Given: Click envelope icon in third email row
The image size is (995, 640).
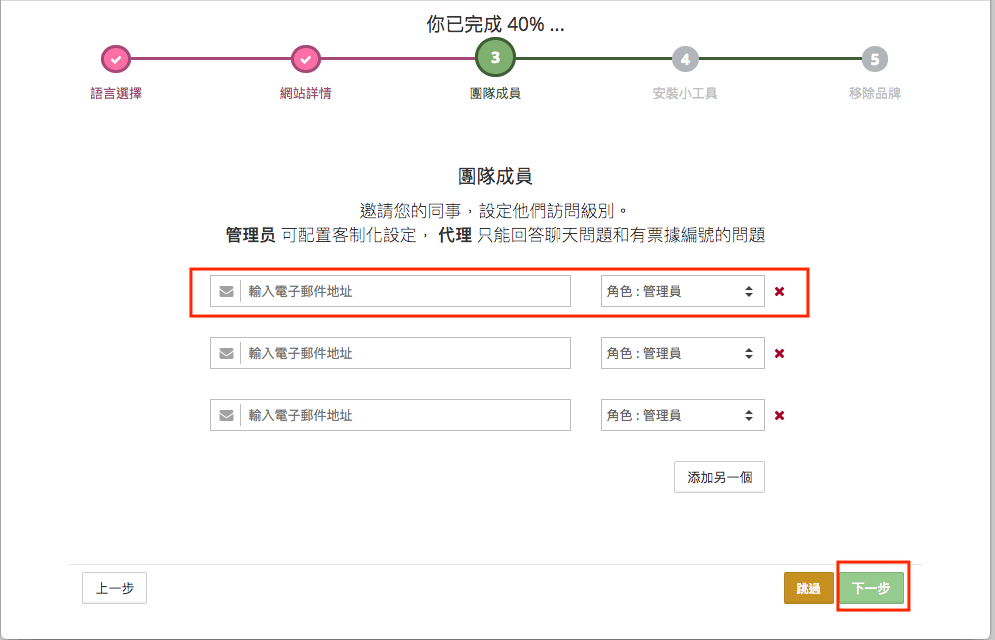Looking at the screenshot, I should tap(227, 416).
